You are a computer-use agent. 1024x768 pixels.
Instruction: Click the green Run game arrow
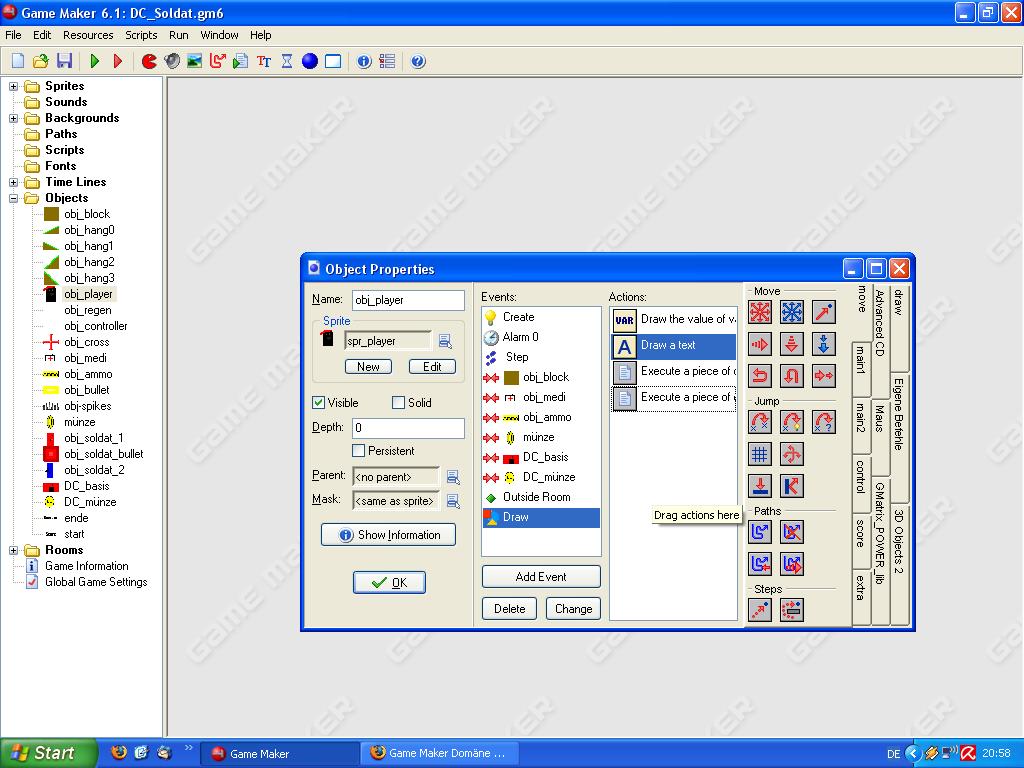tap(95, 61)
